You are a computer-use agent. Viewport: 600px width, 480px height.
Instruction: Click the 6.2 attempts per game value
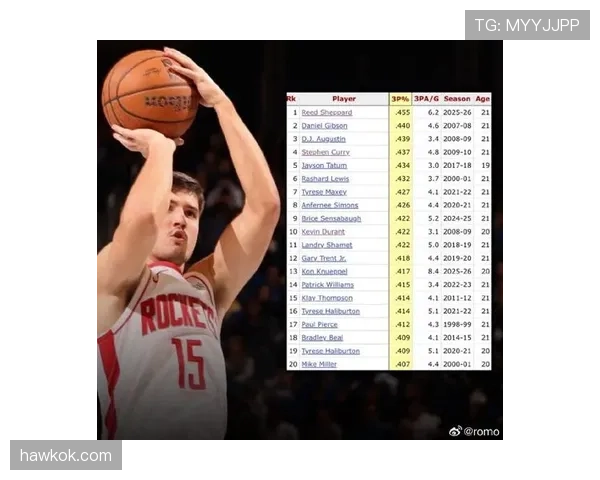[433, 113]
